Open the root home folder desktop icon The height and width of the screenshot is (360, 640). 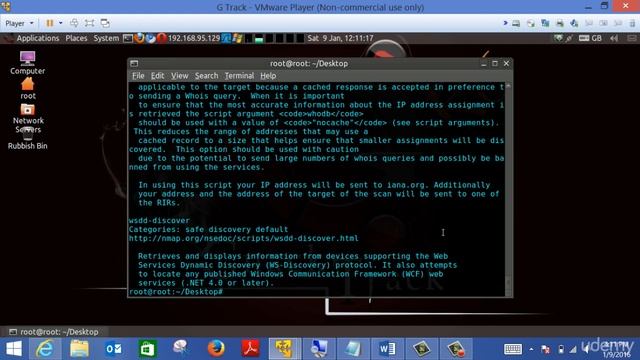28,88
